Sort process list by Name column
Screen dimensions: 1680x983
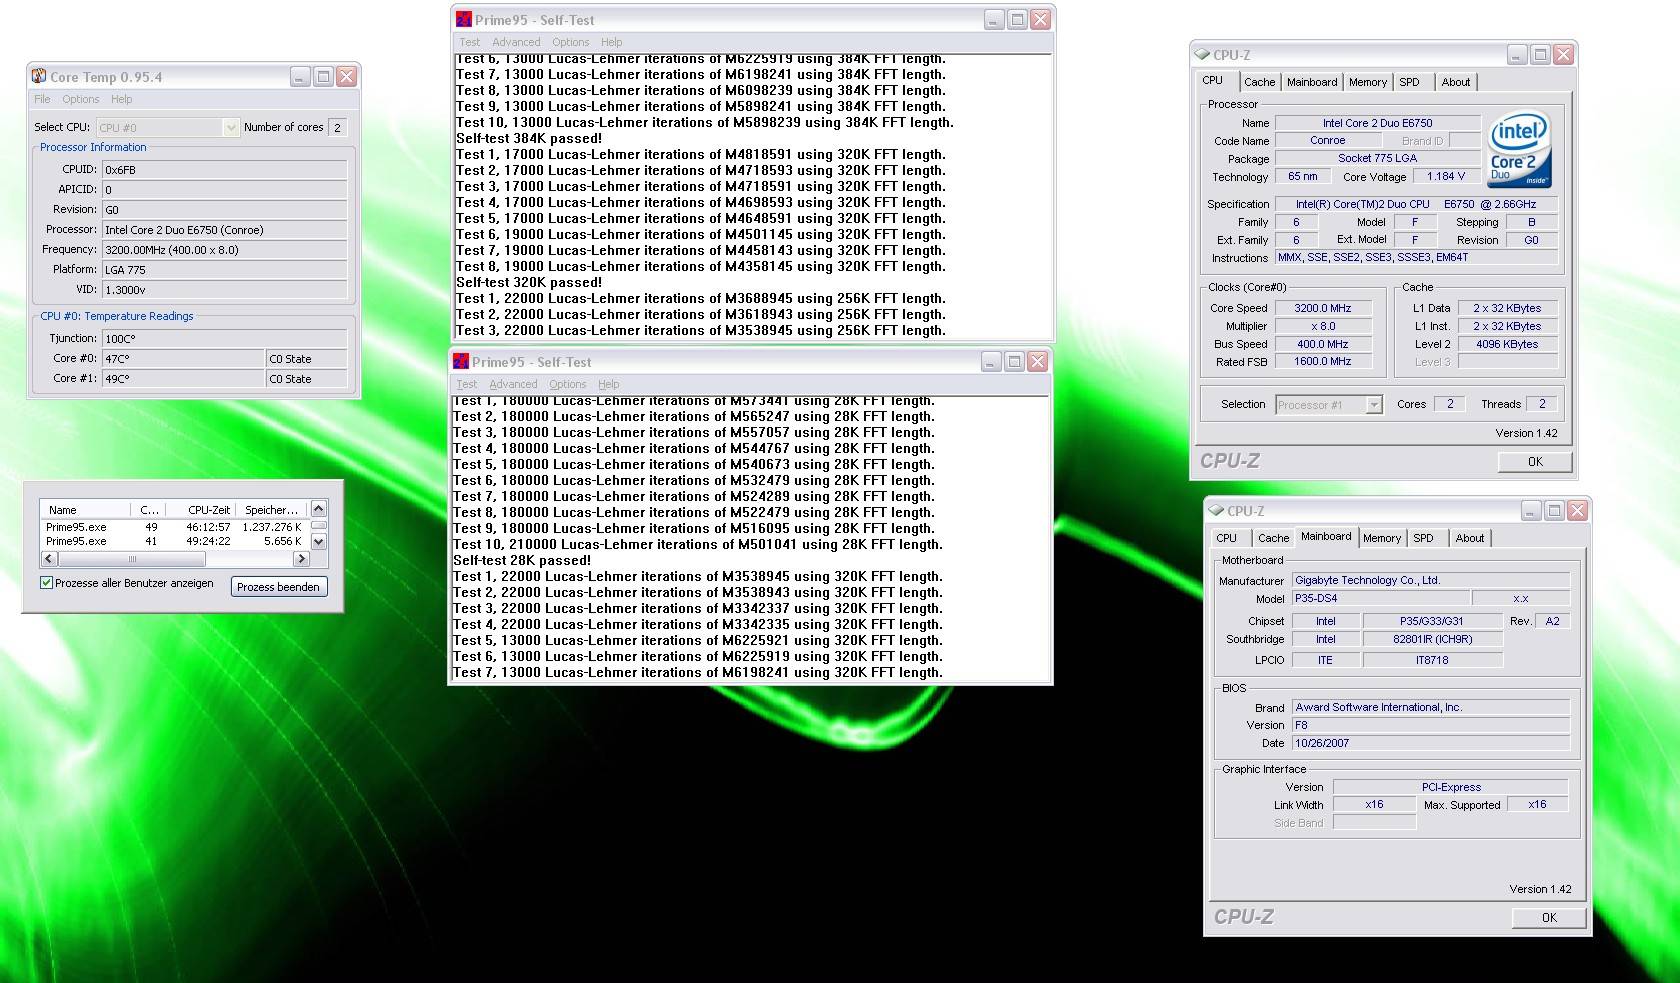pos(85,509)
